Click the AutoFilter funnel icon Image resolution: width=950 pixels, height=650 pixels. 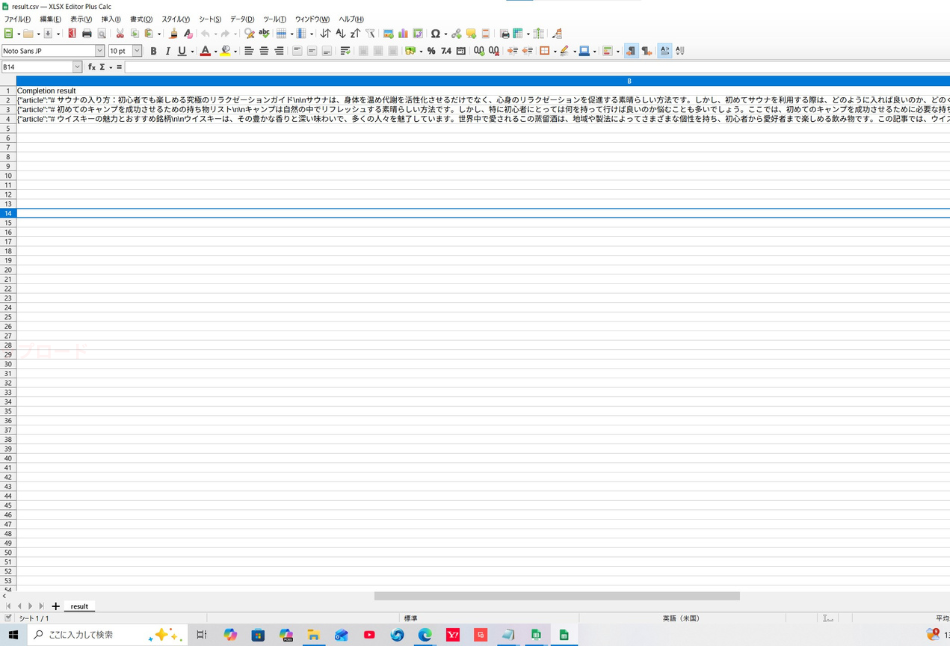click(x=370, y=34)
